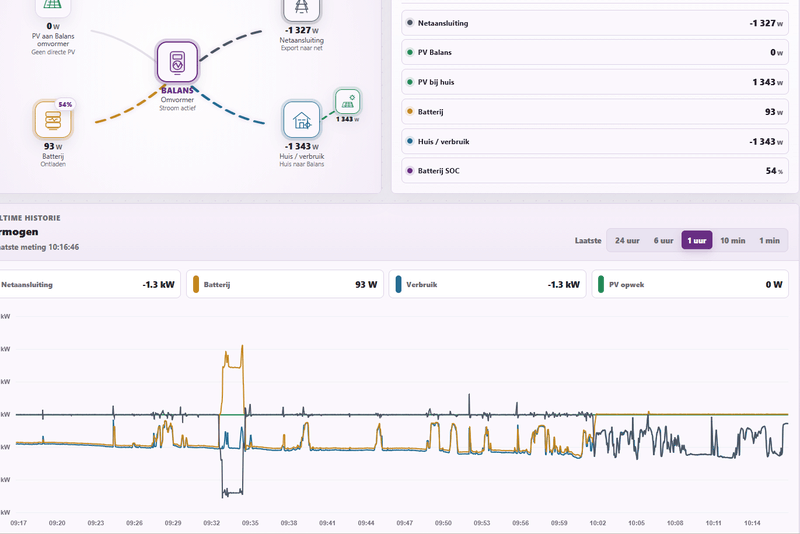Click the orange Batterij color dot in the list

[x=410, y=111]
